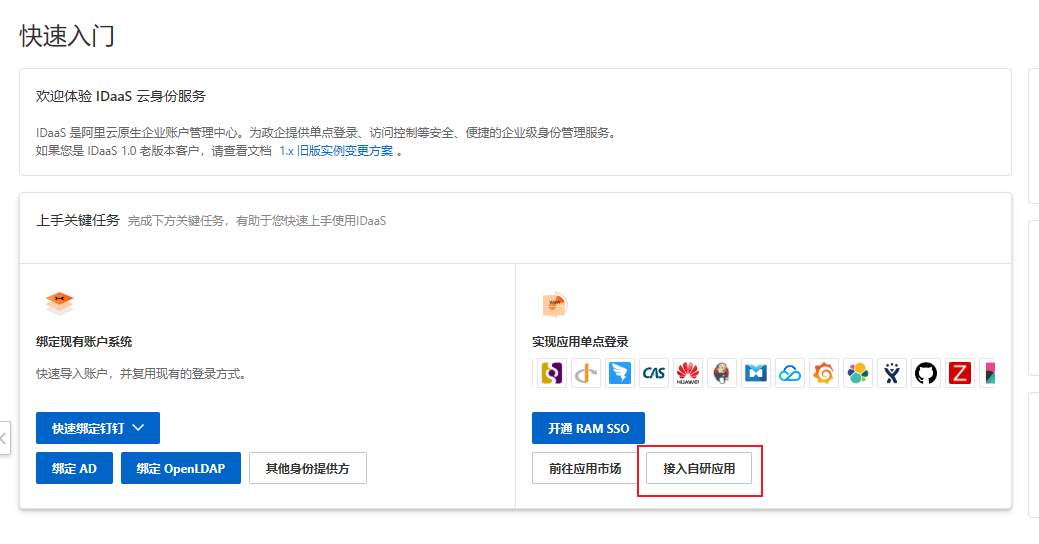Expand the collapsed sidebar with left-edge arrow

coord(4,438)
